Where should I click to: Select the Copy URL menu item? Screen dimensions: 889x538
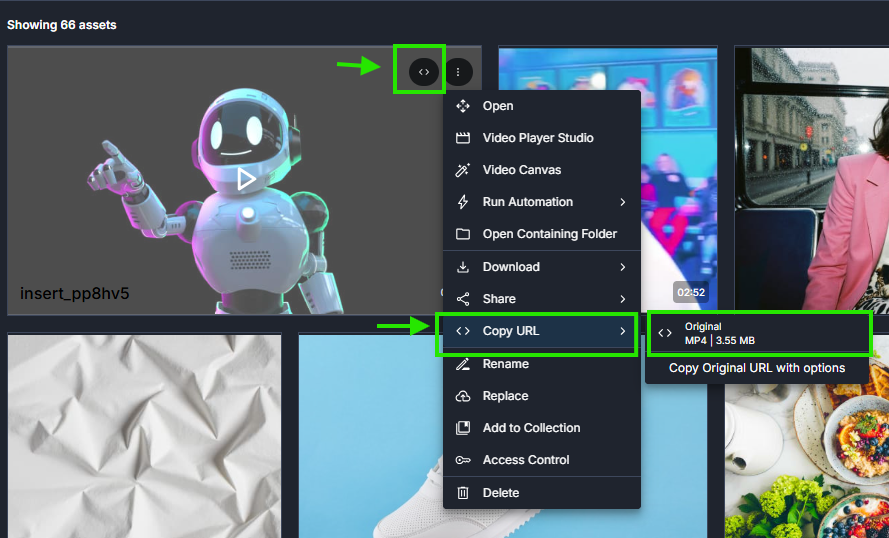(541, 331)
